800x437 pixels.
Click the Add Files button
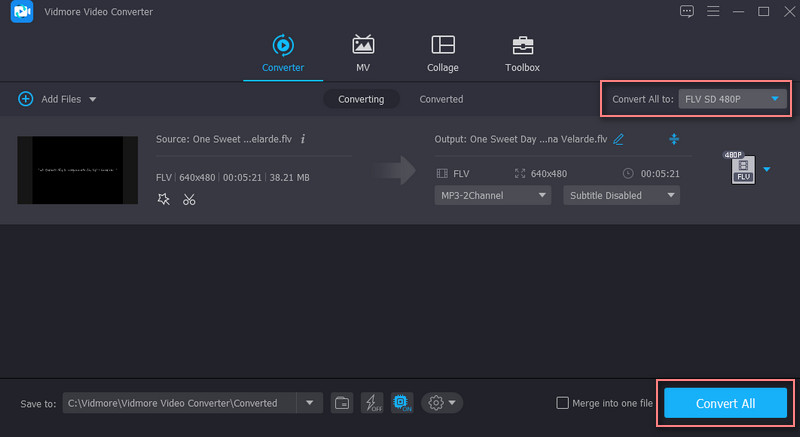[57, 99]
